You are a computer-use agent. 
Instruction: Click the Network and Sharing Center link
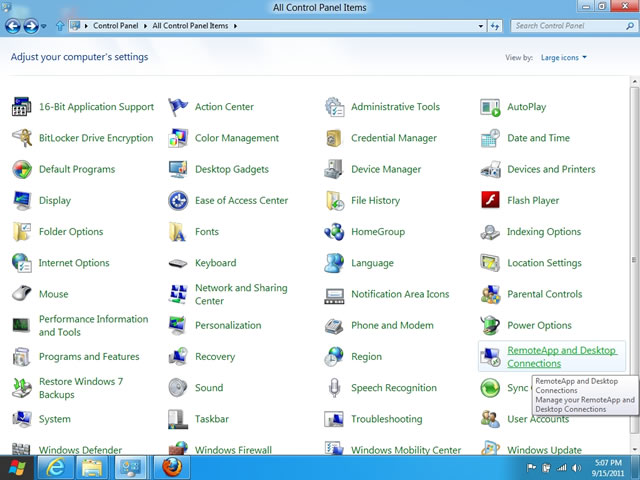pyautogui.click(x=241, y=294)
